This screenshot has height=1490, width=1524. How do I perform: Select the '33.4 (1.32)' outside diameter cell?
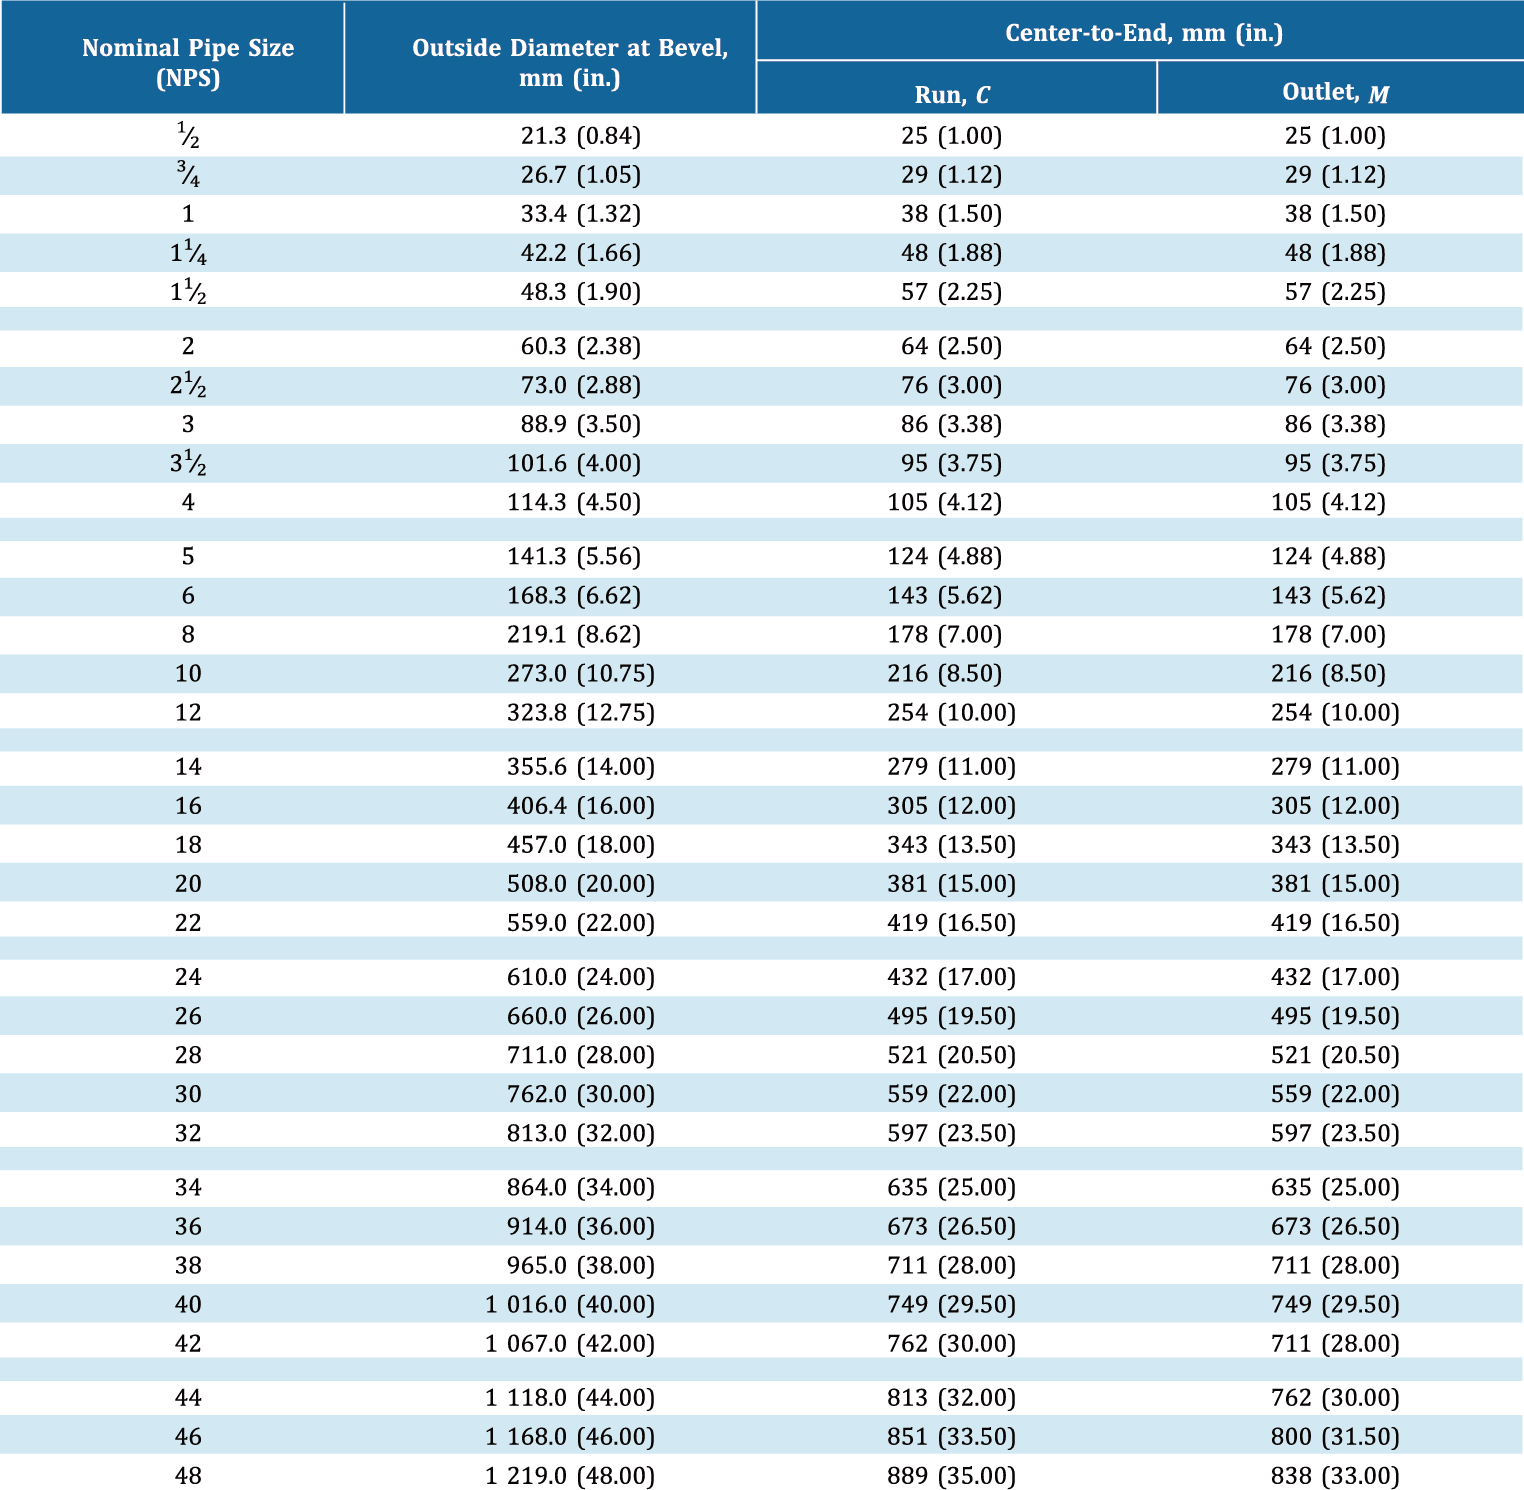[581, 214]
